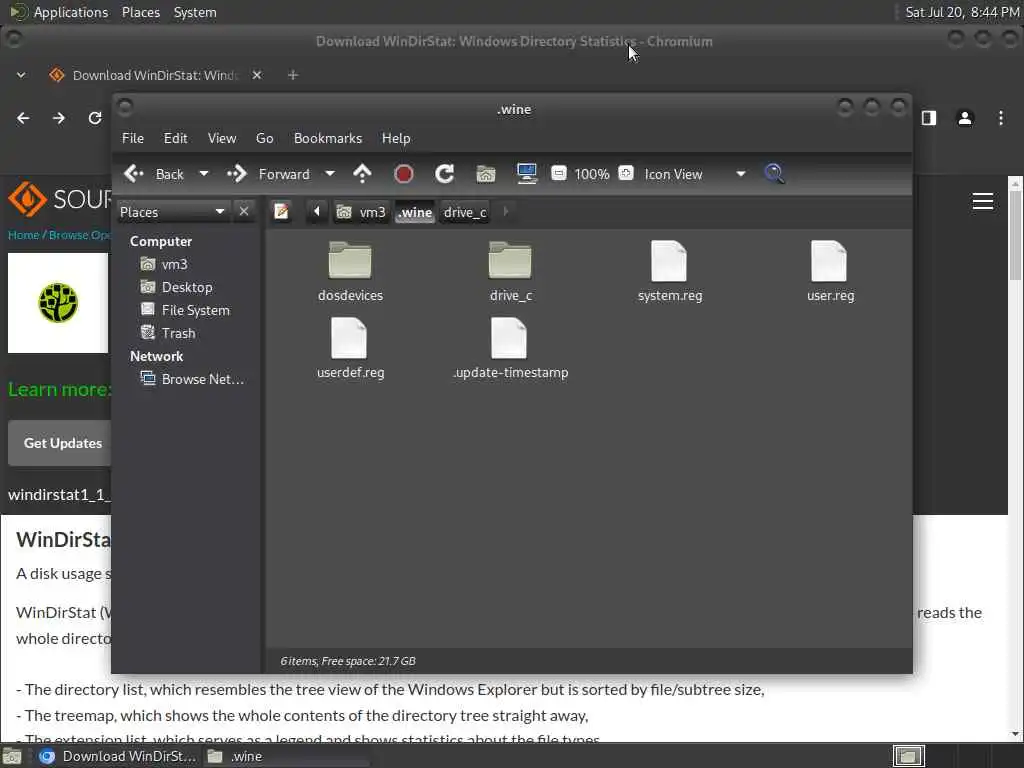Viewport: 1024px width, 768px height.
Task: Zoom out with the minus icon
Action: (x=558, y=173)
